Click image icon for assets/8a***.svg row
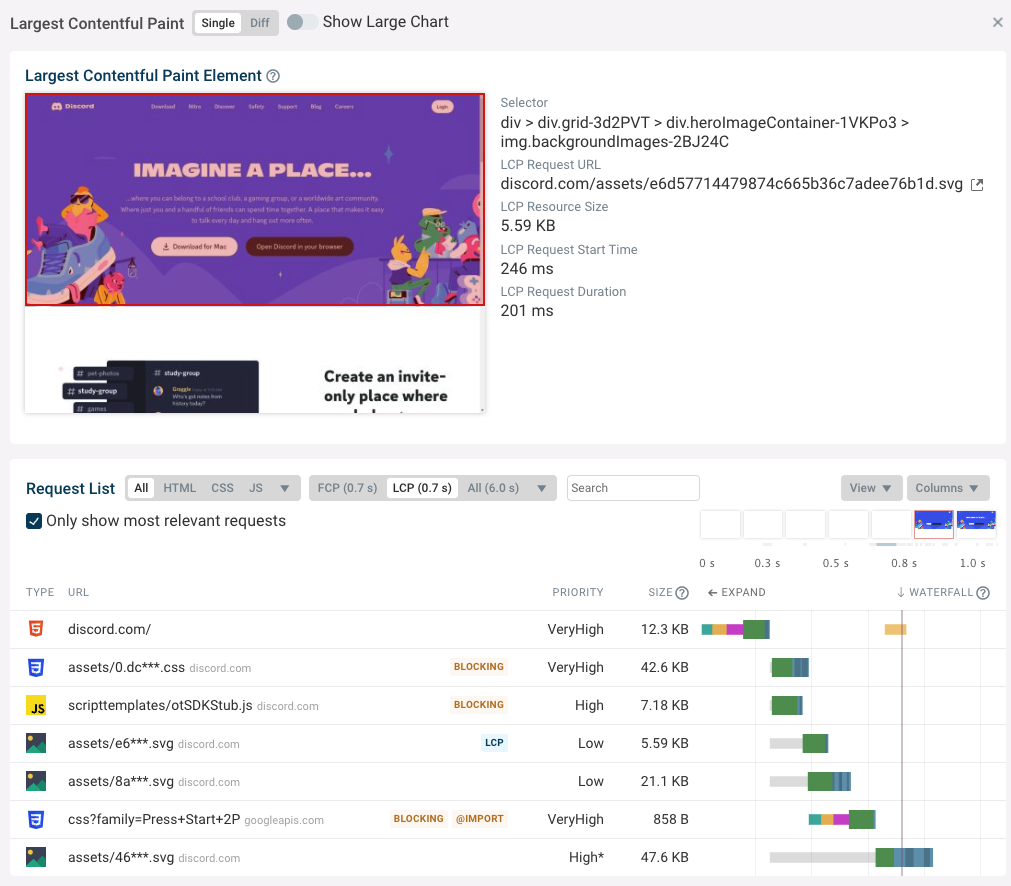Image resolution: width=1011 pixels, height=886 pixels. tap(36, 782)
